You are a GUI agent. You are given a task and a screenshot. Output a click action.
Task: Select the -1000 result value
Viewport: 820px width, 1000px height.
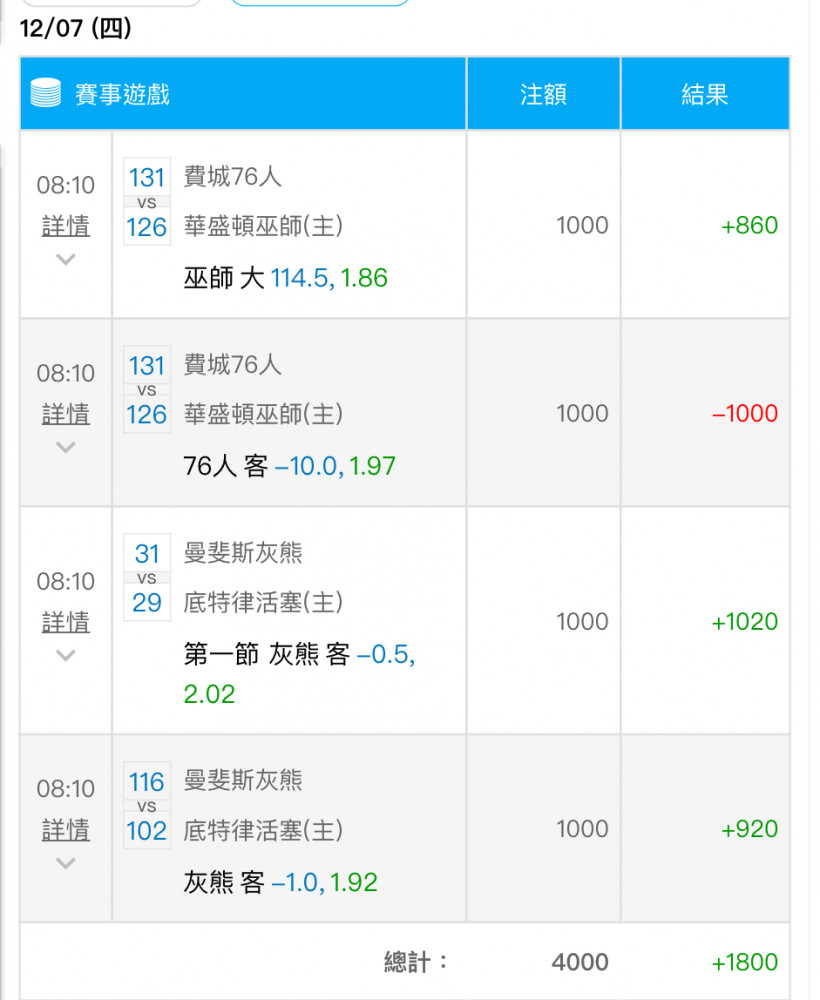[745, 413]
